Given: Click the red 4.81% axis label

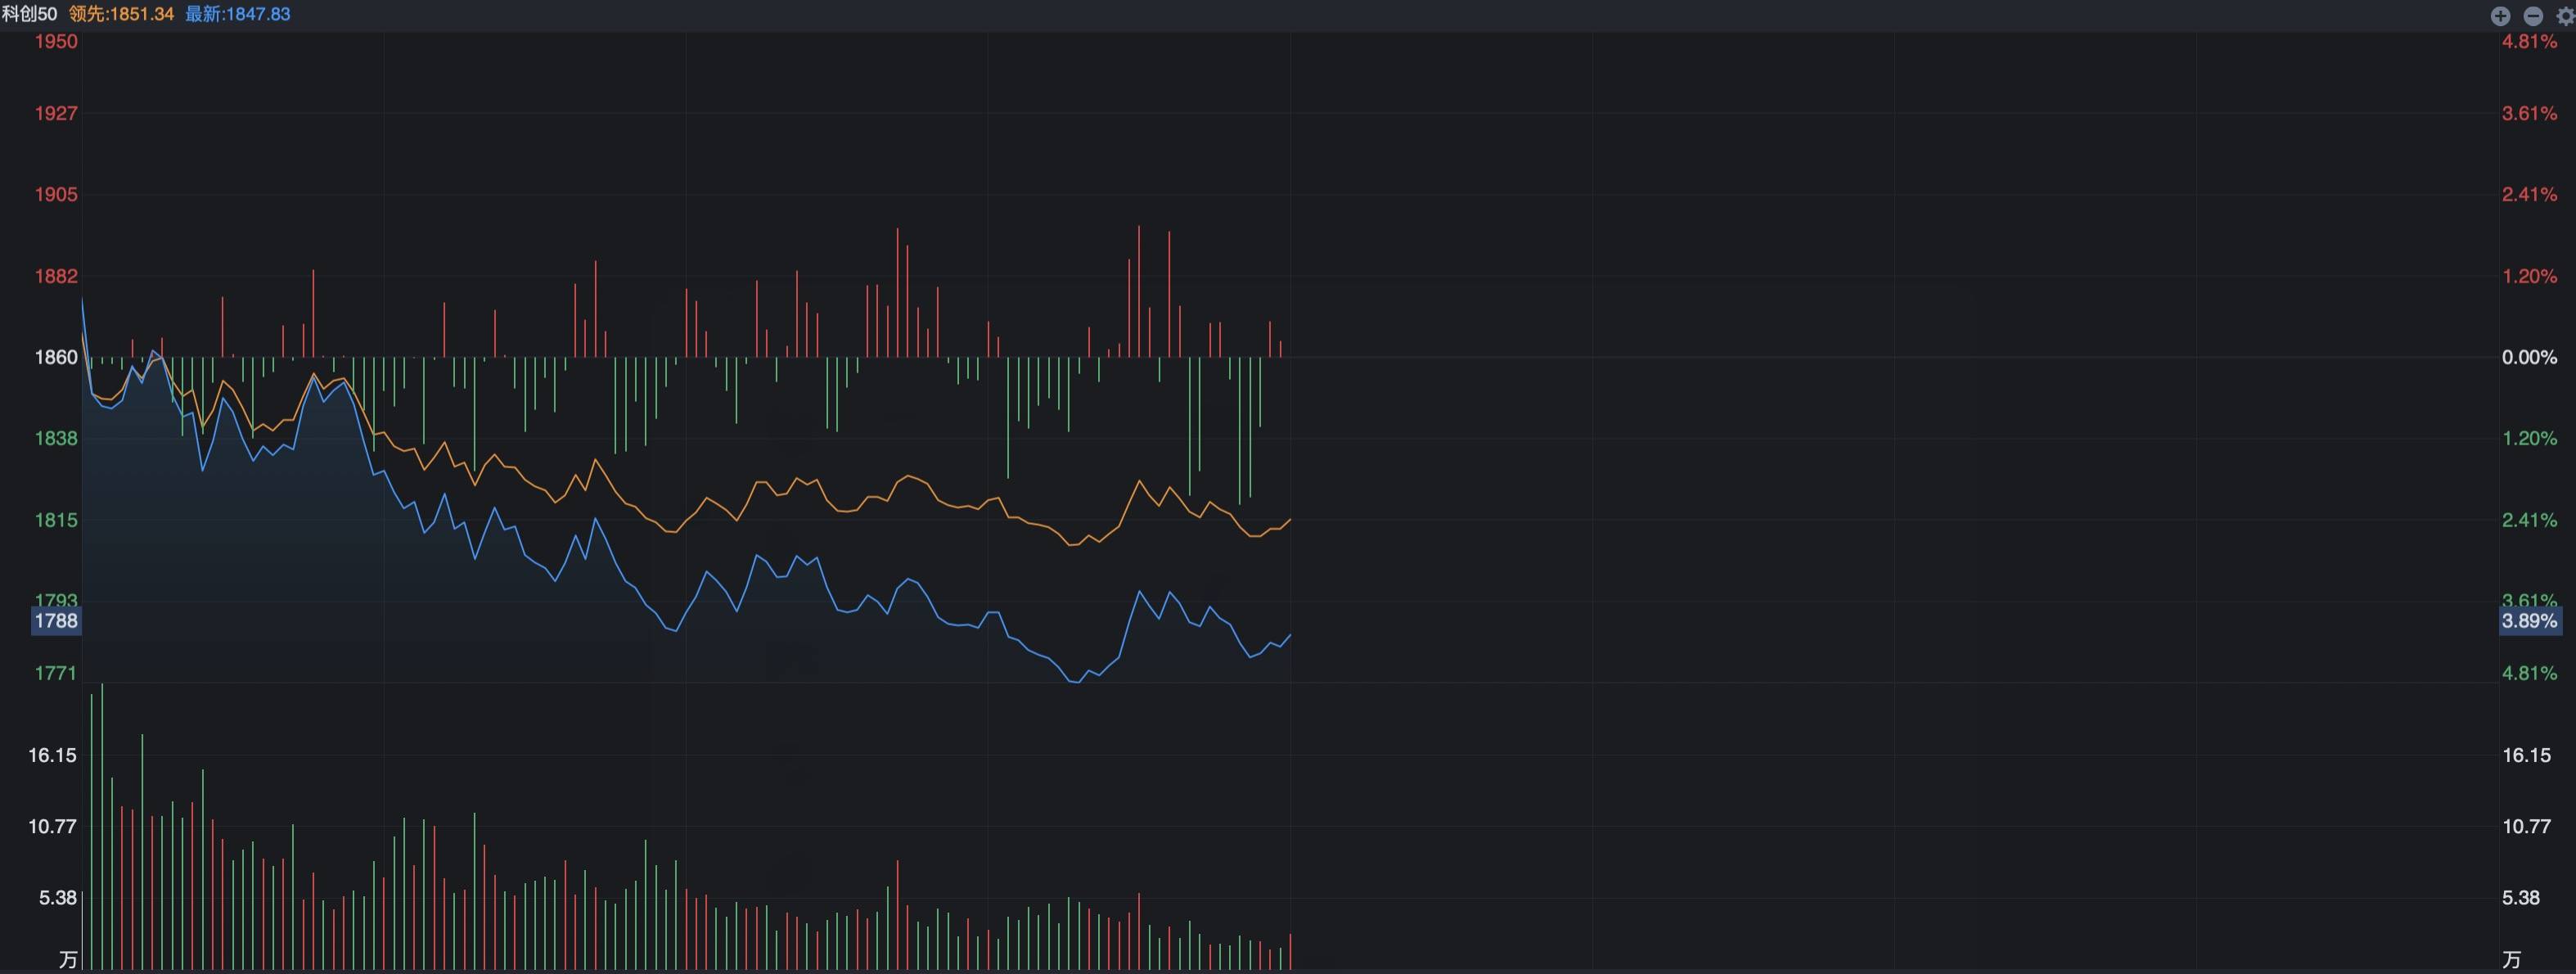Looking at the screenshot, I should (2530, 41).
